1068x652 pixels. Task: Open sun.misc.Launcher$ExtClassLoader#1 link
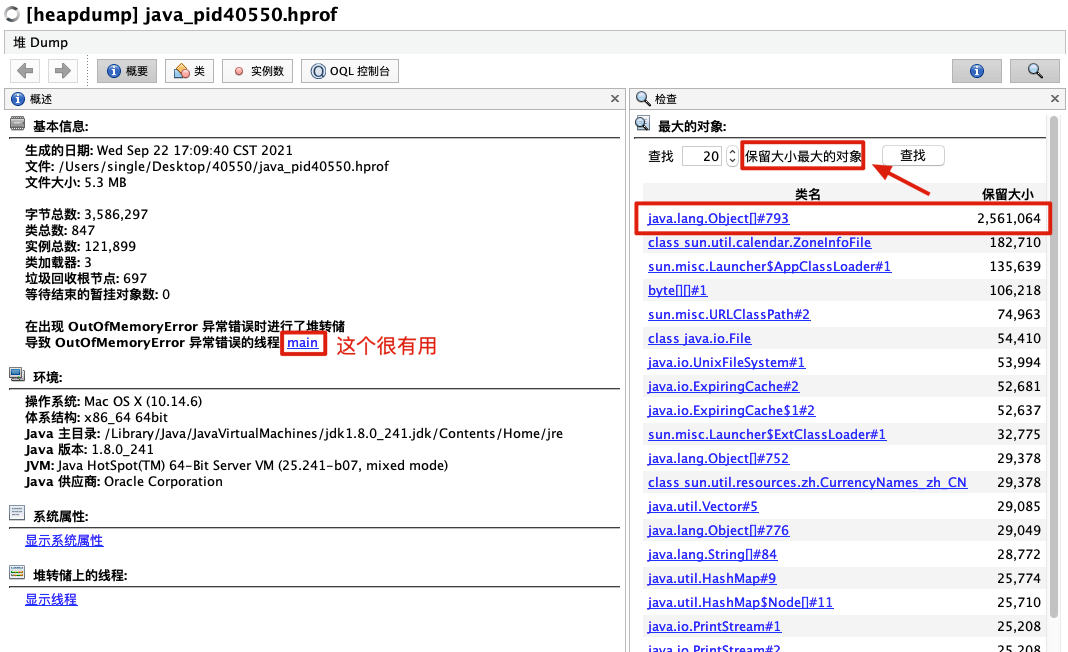tap(767, 435)
